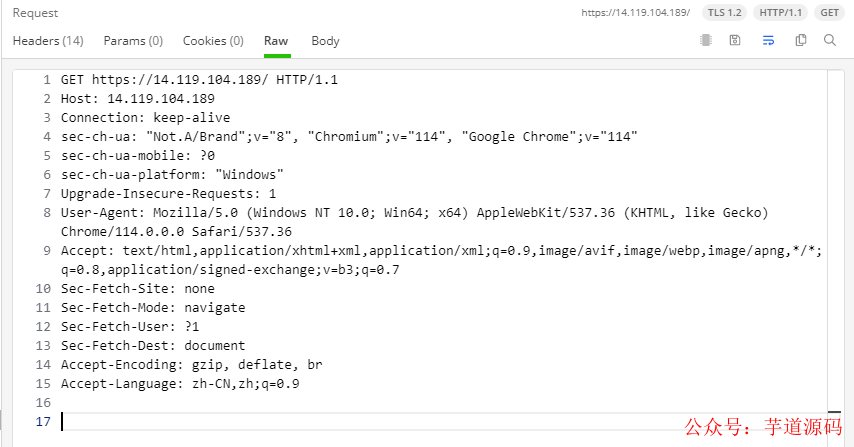Open the Headers (14) tab
This screenshot has height=447, width=854.
pyautogui.click(x=48, y=41)
